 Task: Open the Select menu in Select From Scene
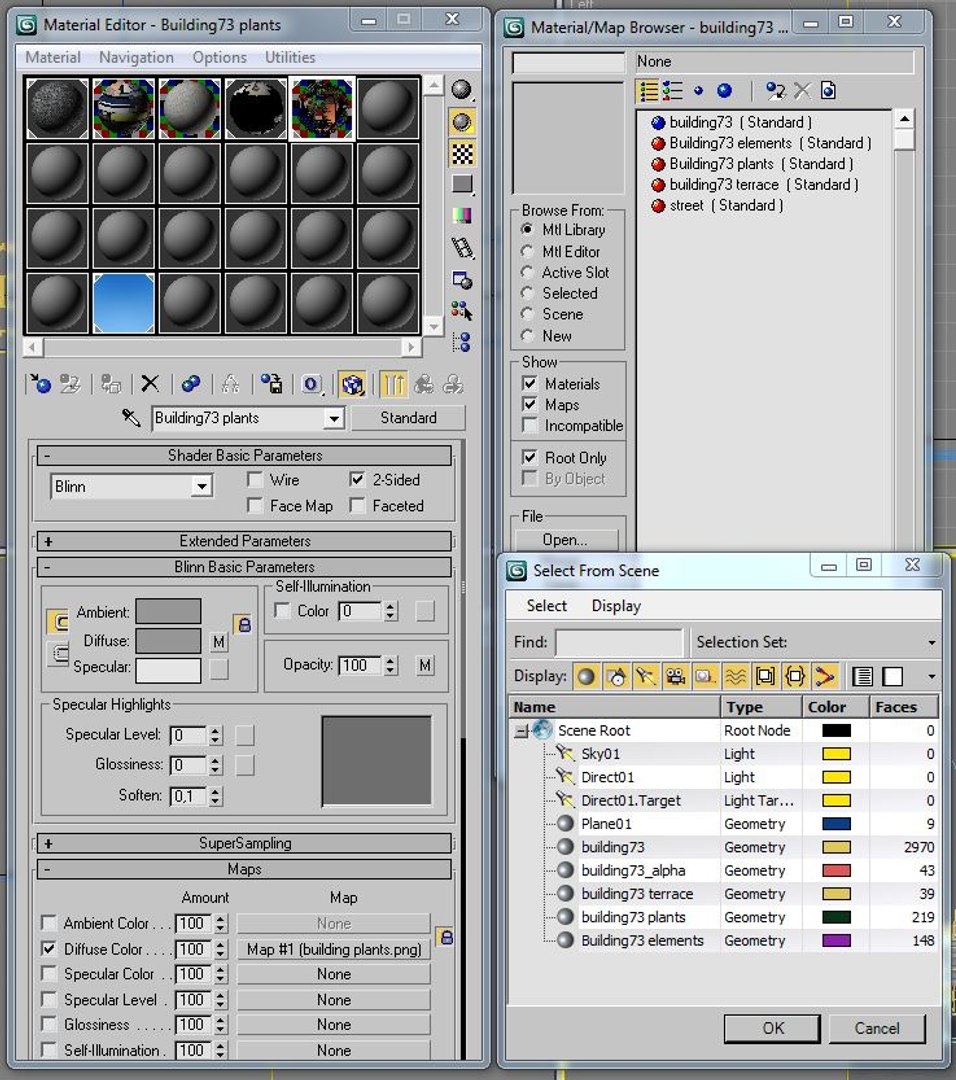(x=547, y=606)
